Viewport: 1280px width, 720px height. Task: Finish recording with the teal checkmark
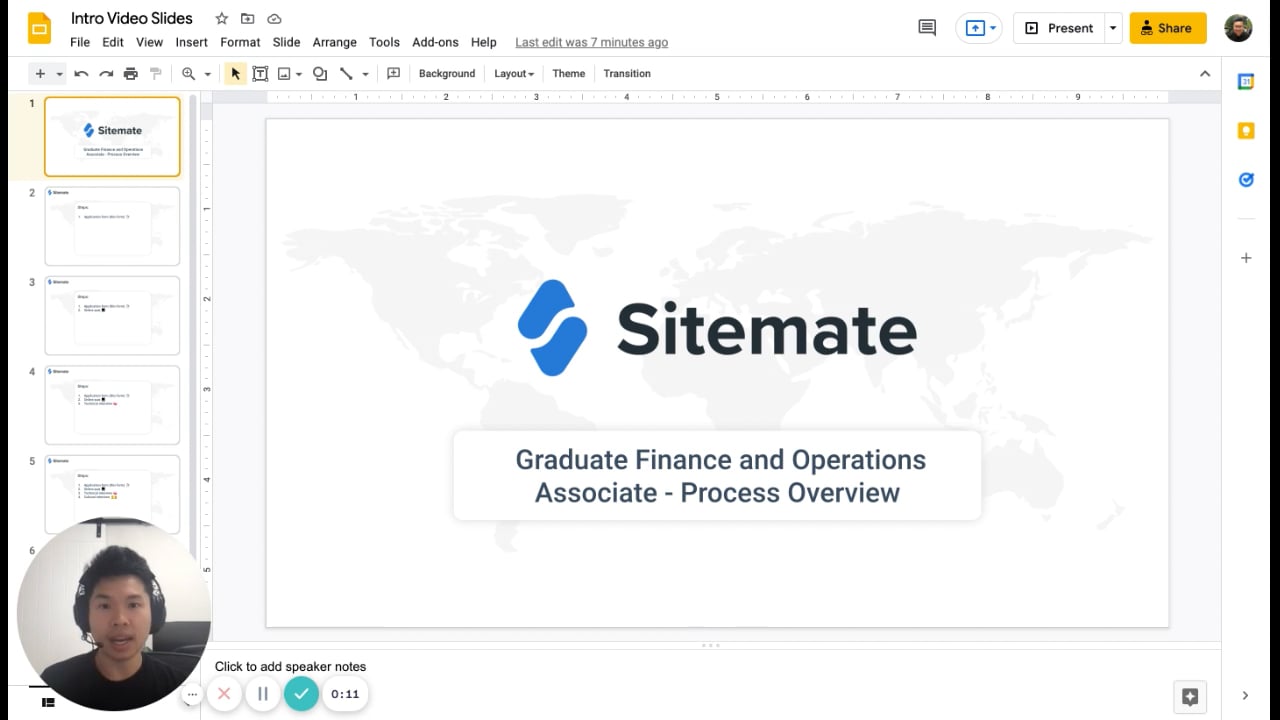click(x=301, y=694)
